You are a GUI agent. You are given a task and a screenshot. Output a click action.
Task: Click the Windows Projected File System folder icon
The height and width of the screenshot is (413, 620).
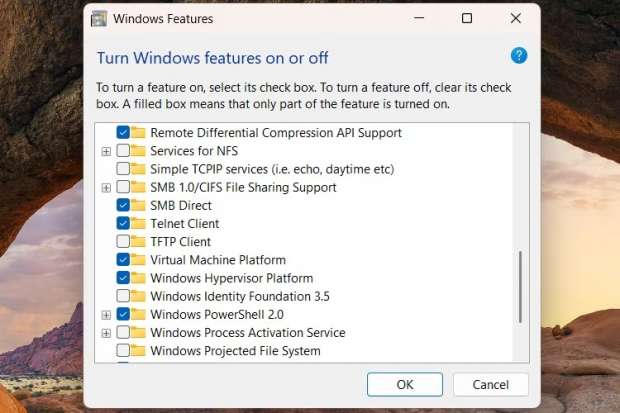pos(139,351)
